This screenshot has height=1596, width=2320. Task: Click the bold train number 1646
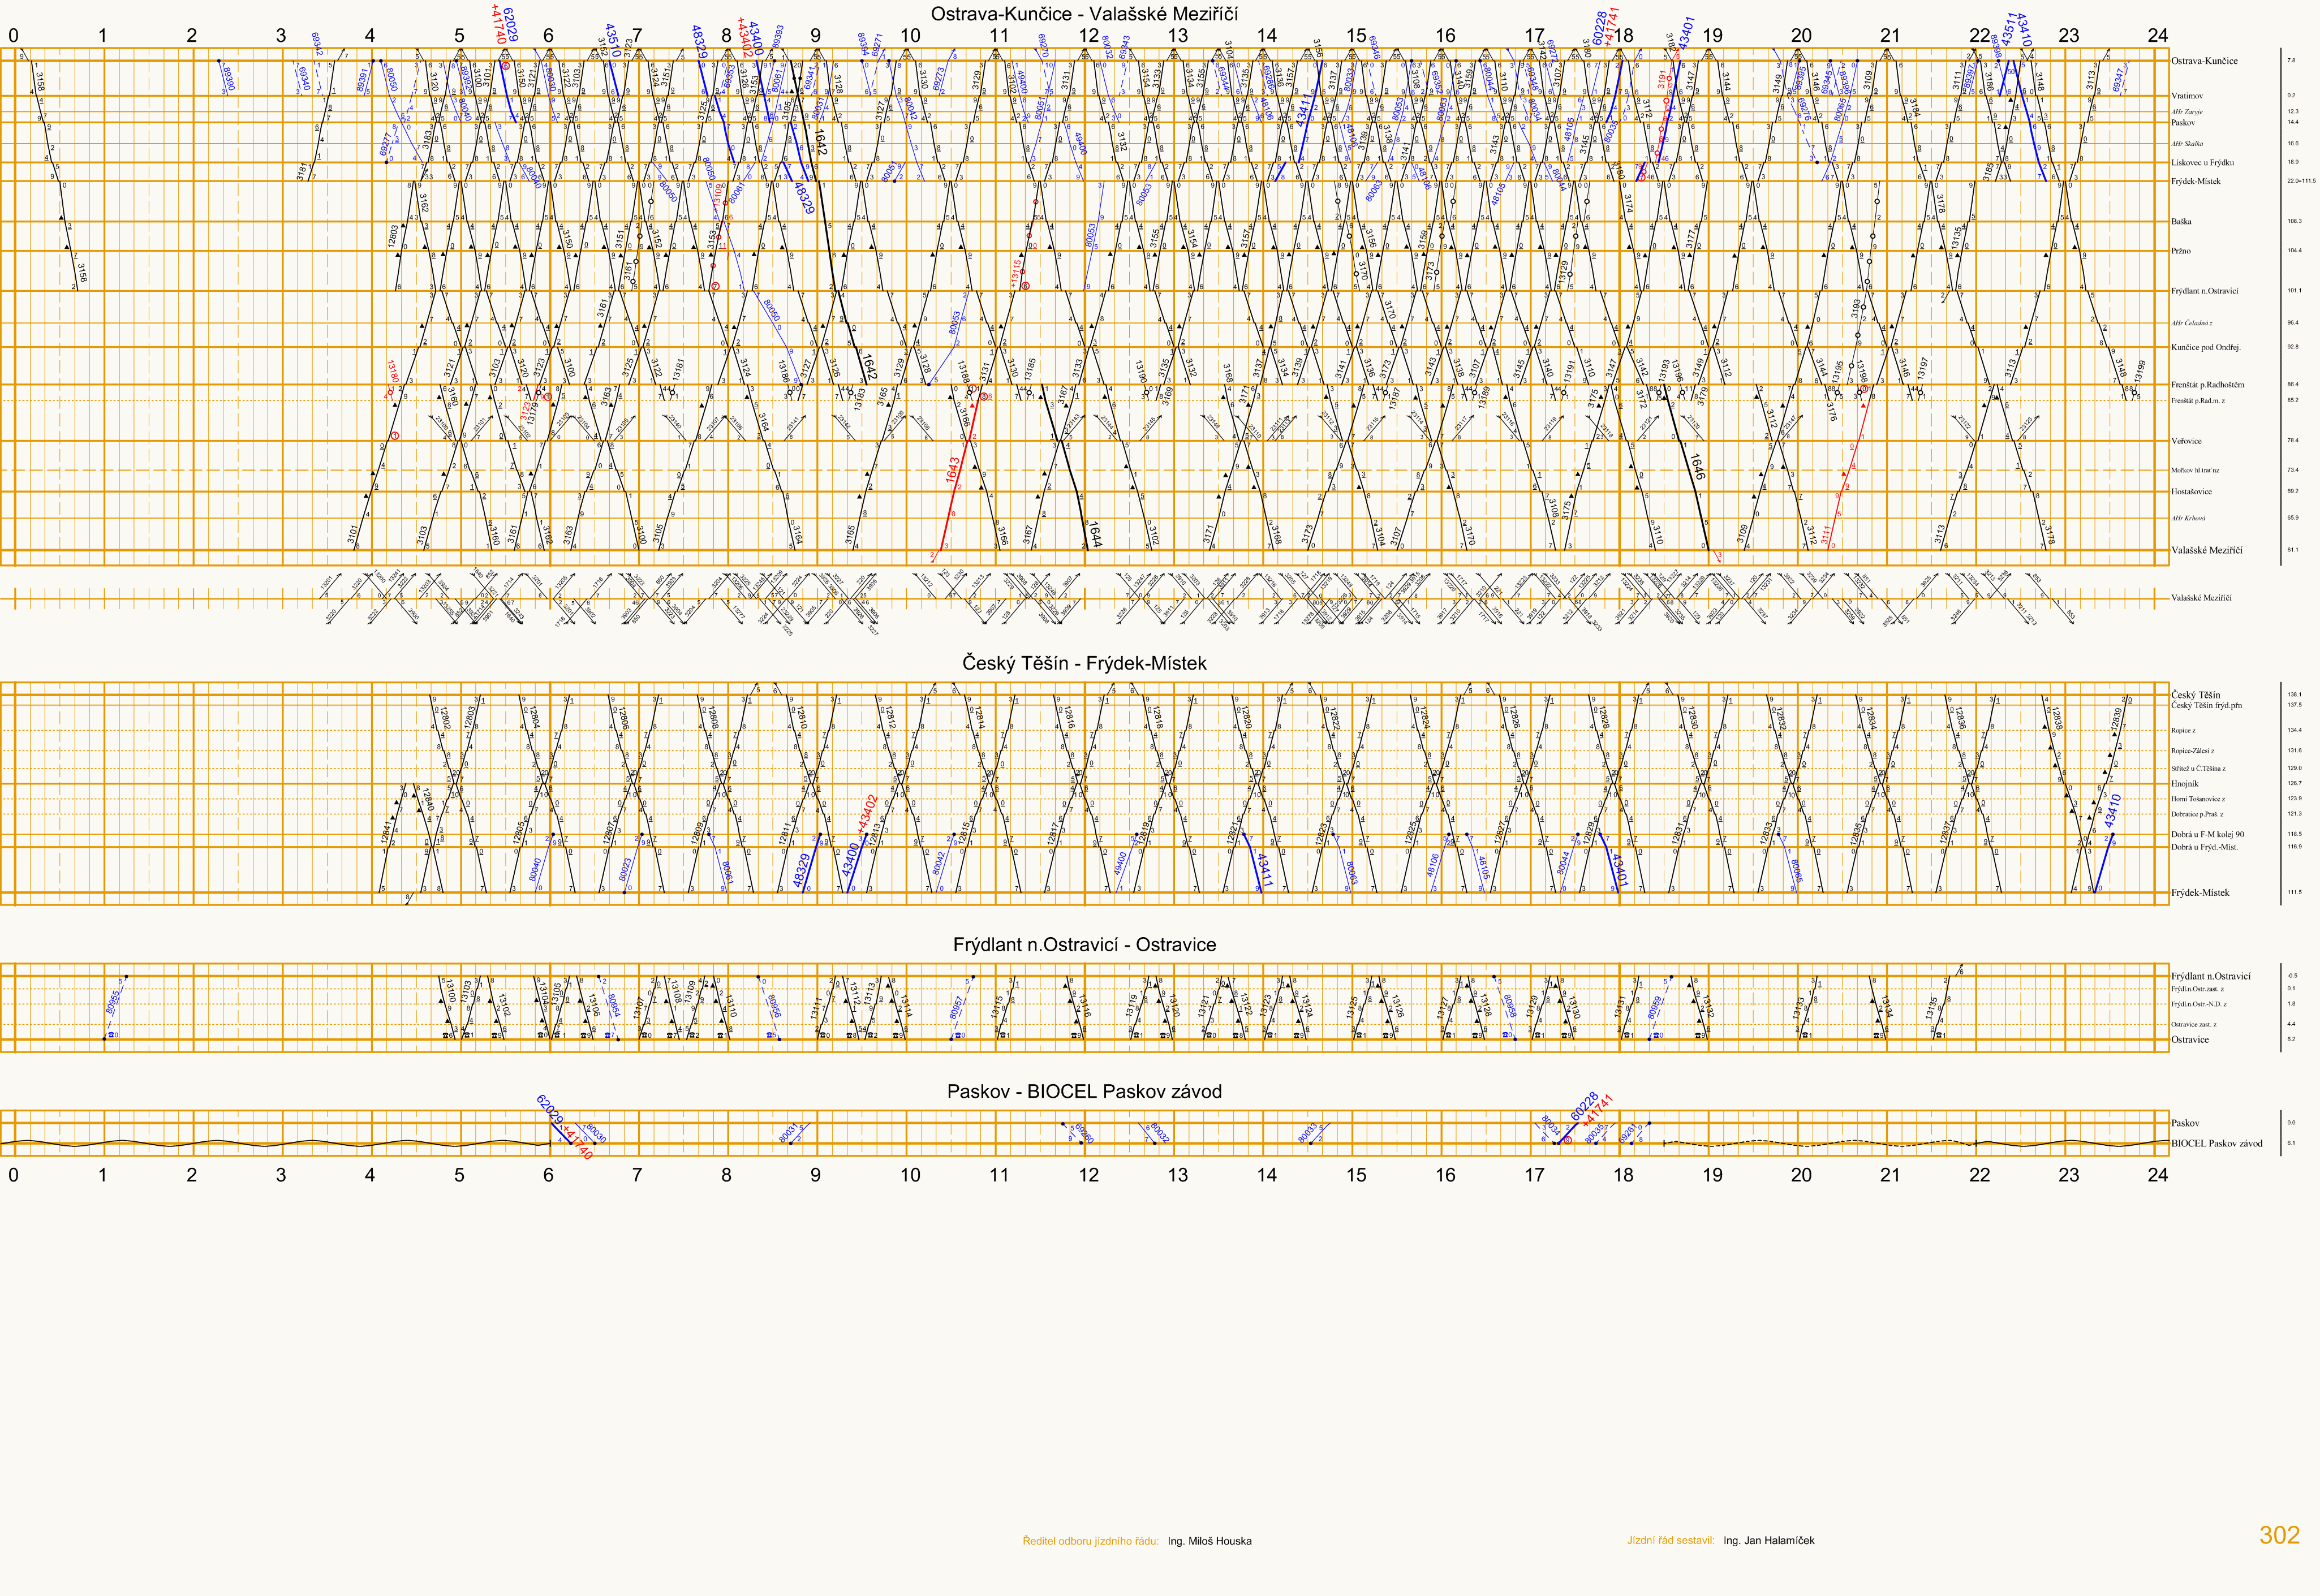coord(1697,466)
